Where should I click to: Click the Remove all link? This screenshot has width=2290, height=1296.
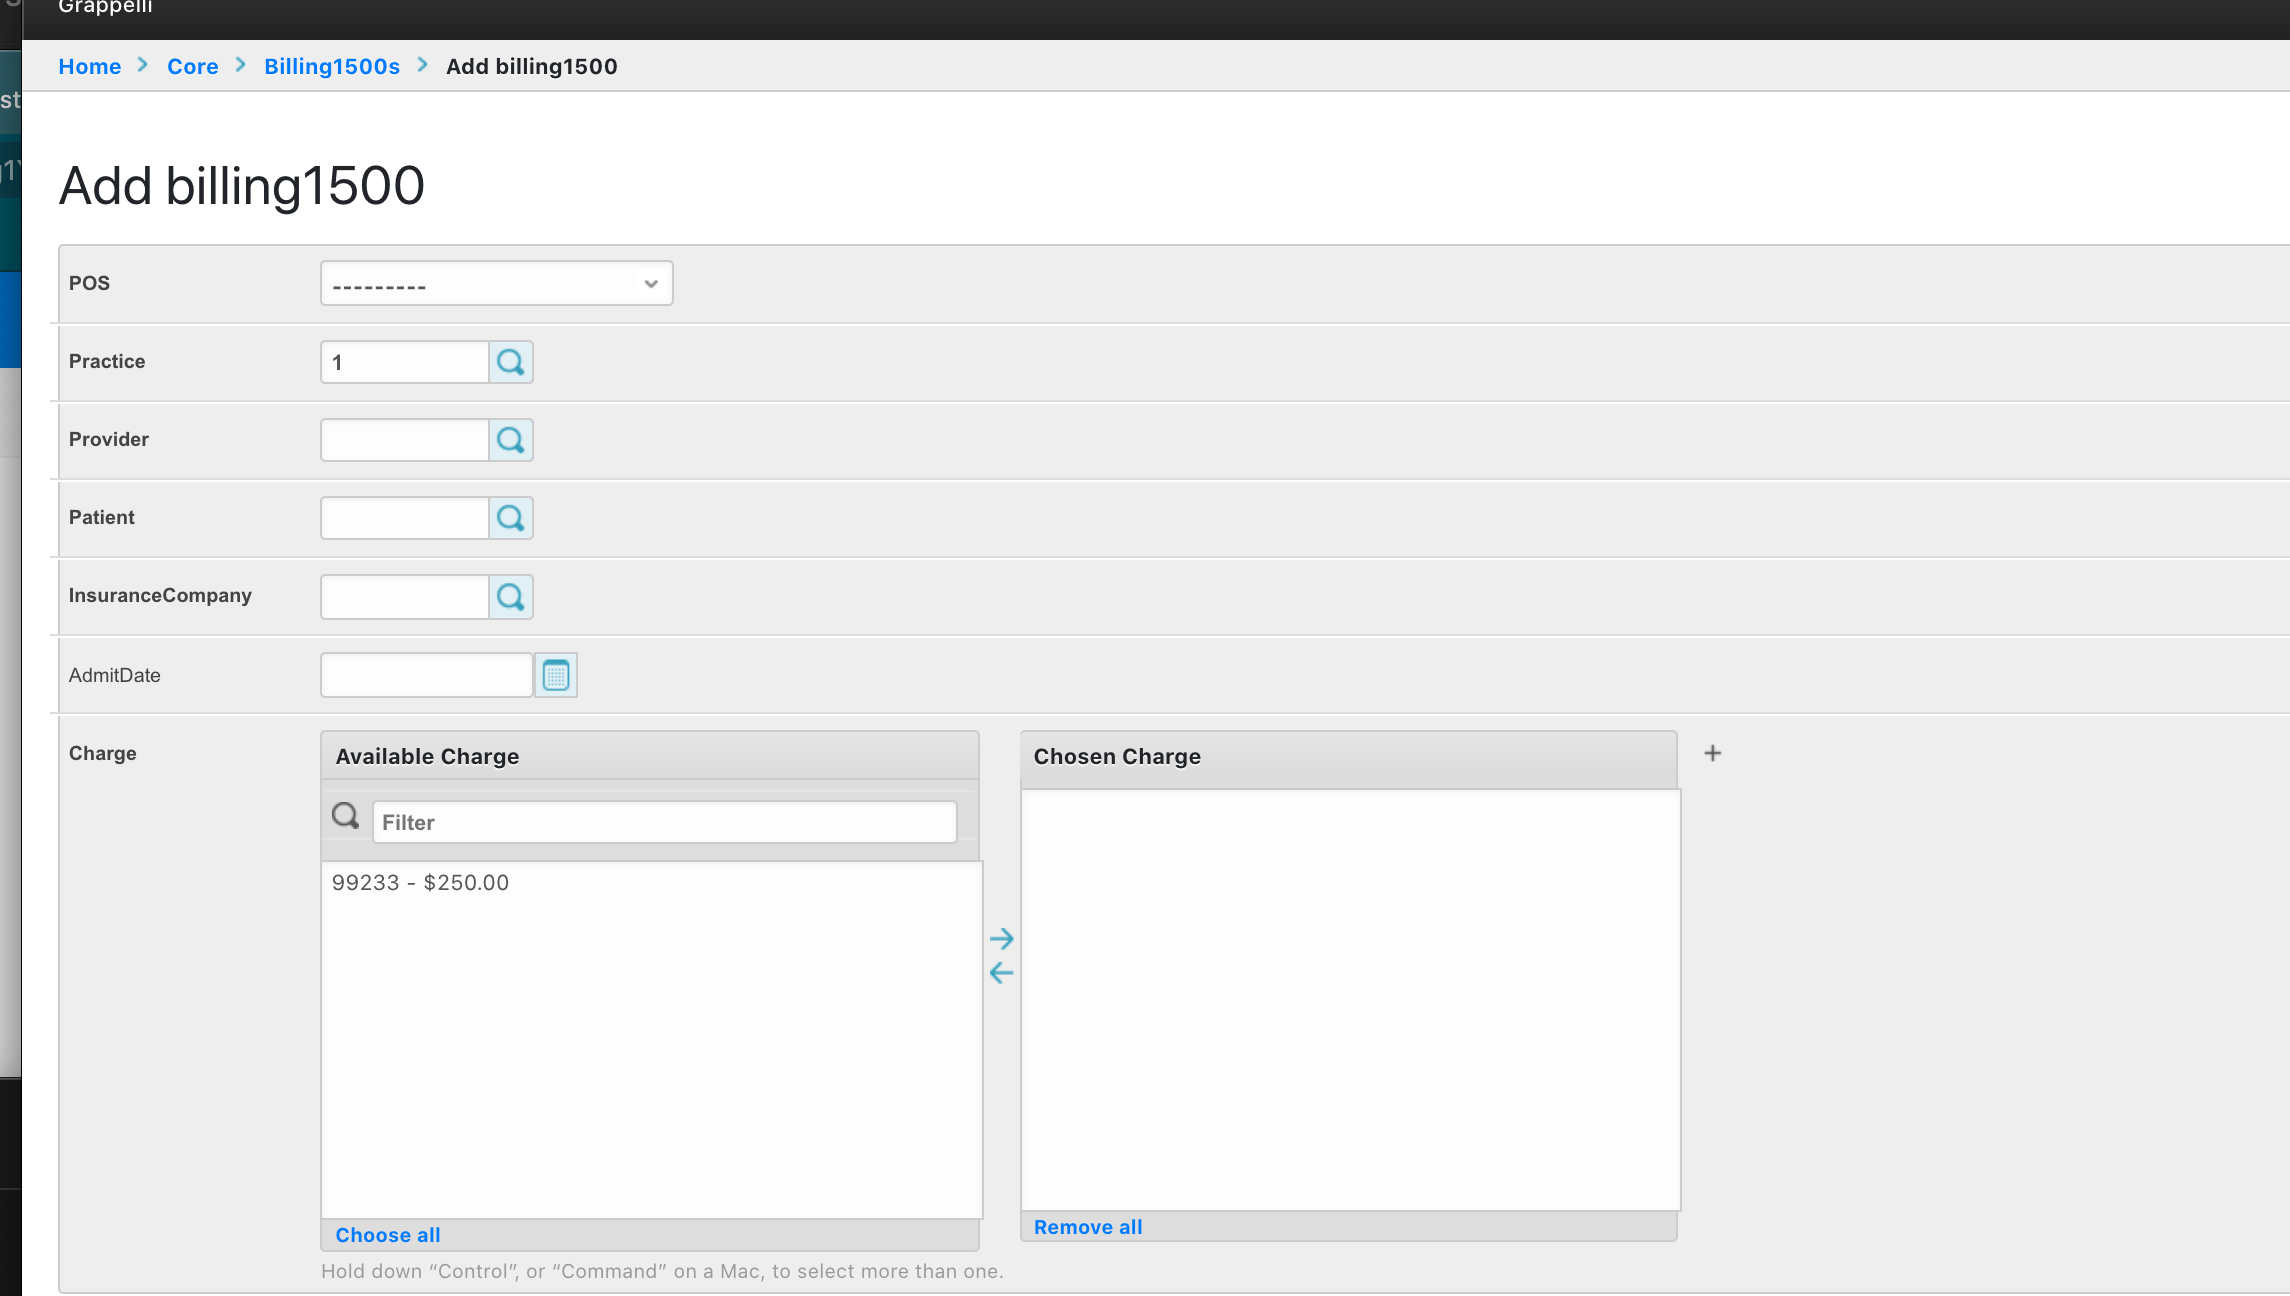[x=1086, y=1226]
